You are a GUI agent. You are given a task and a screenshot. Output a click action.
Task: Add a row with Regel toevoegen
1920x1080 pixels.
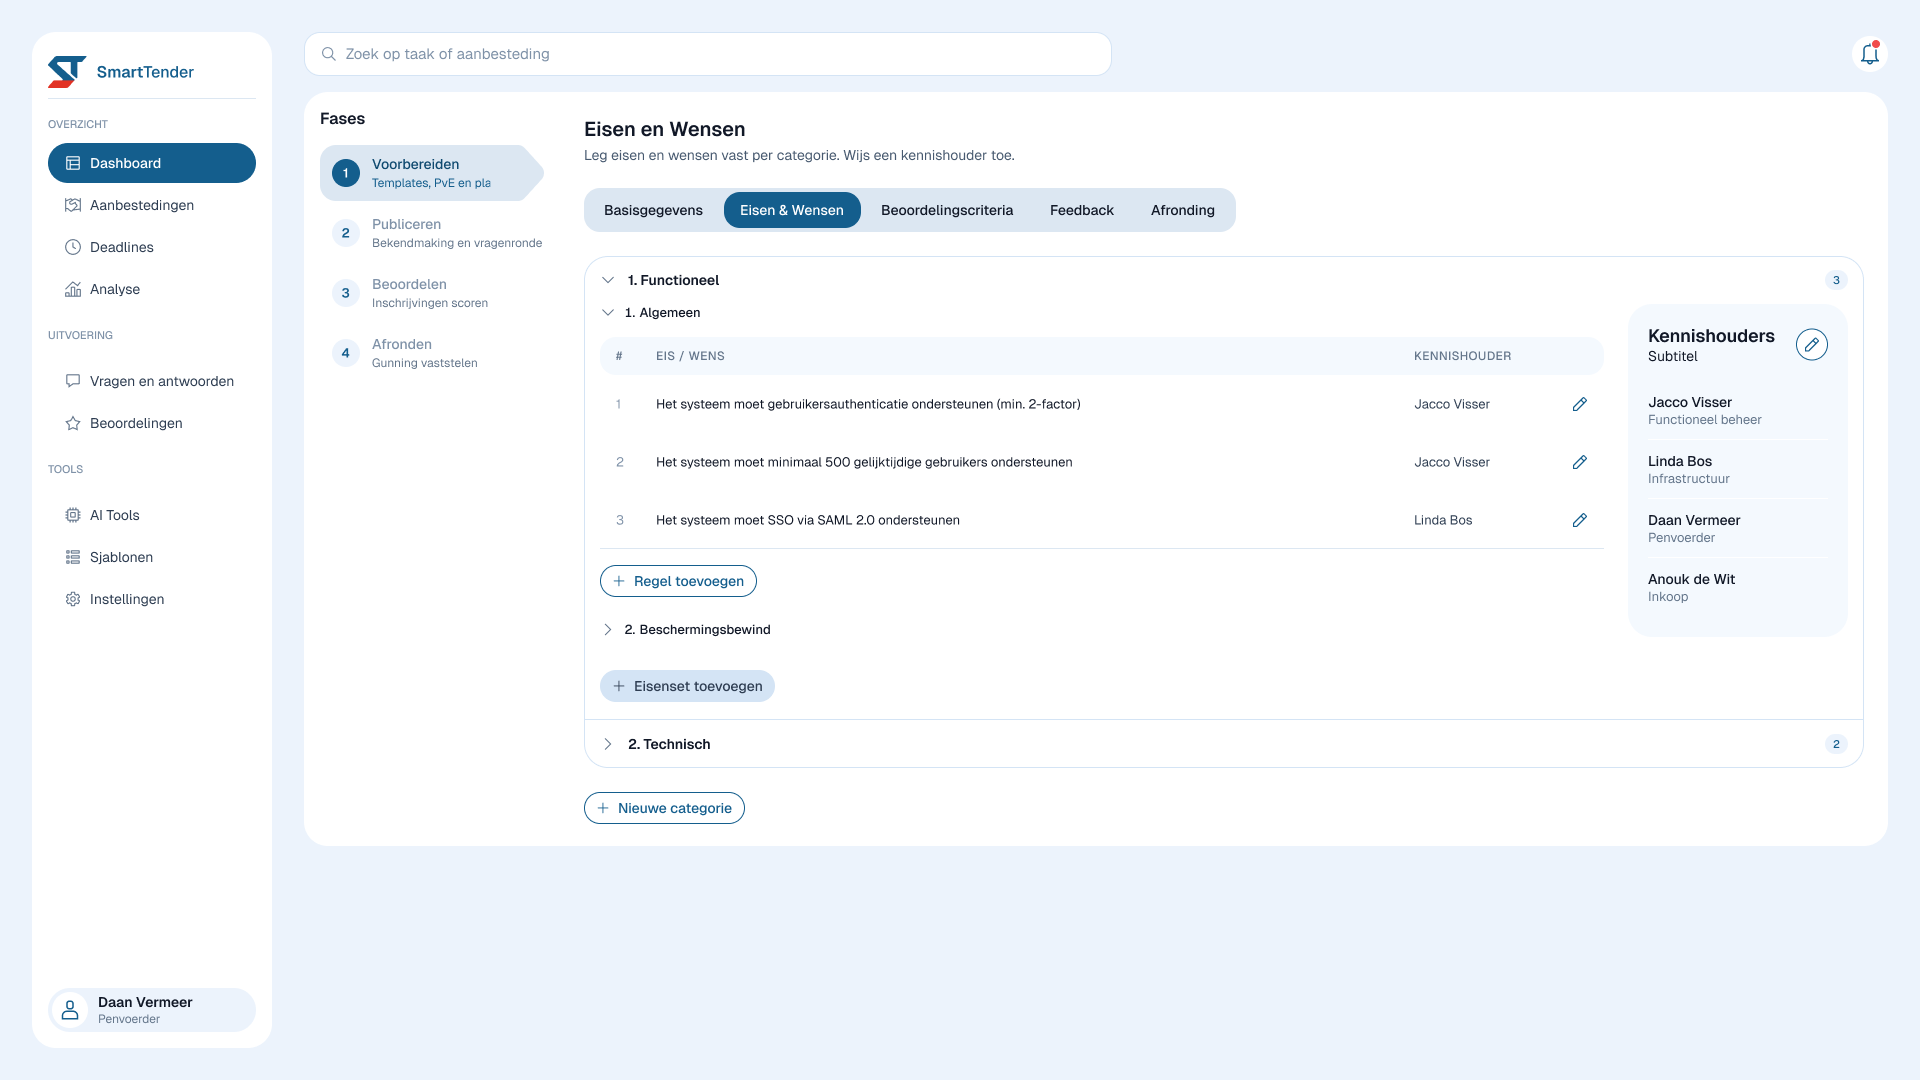(678, 581)
